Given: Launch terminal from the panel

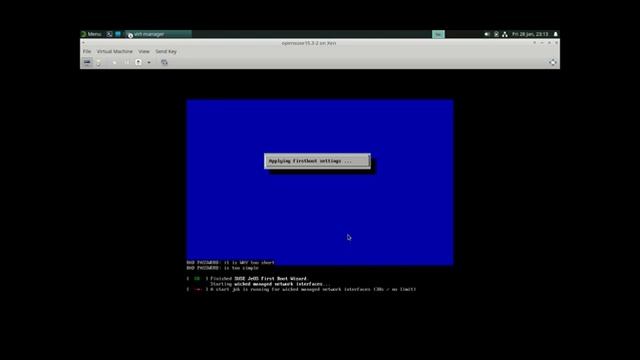Looking at the screenshot, I should click(x=109, y=34).
